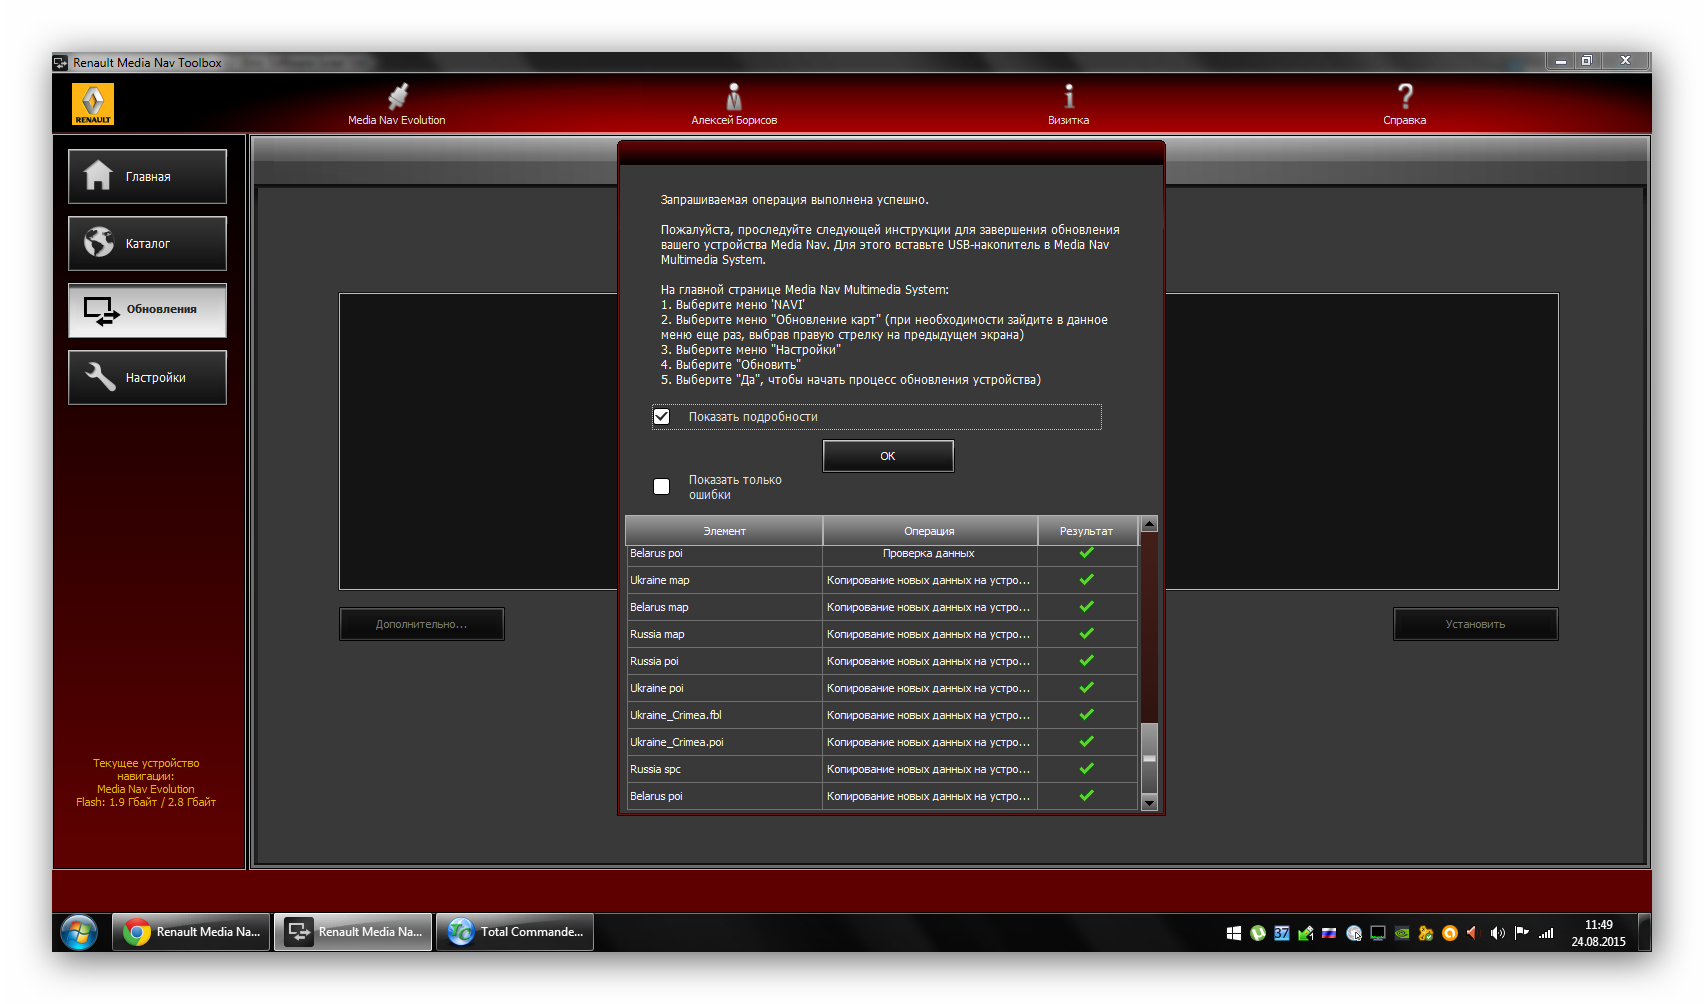Screen dimensions: 1704x1004
Task: Uncheck Показать подробности checkbox
Action: [662, 417]
